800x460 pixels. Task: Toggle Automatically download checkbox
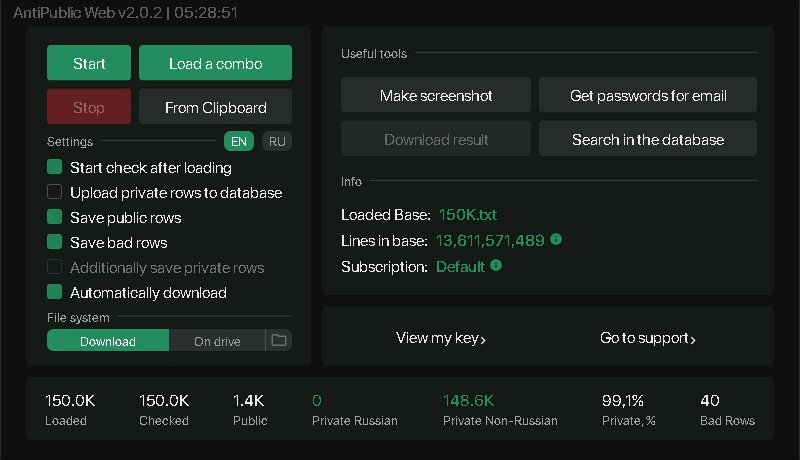55,293
